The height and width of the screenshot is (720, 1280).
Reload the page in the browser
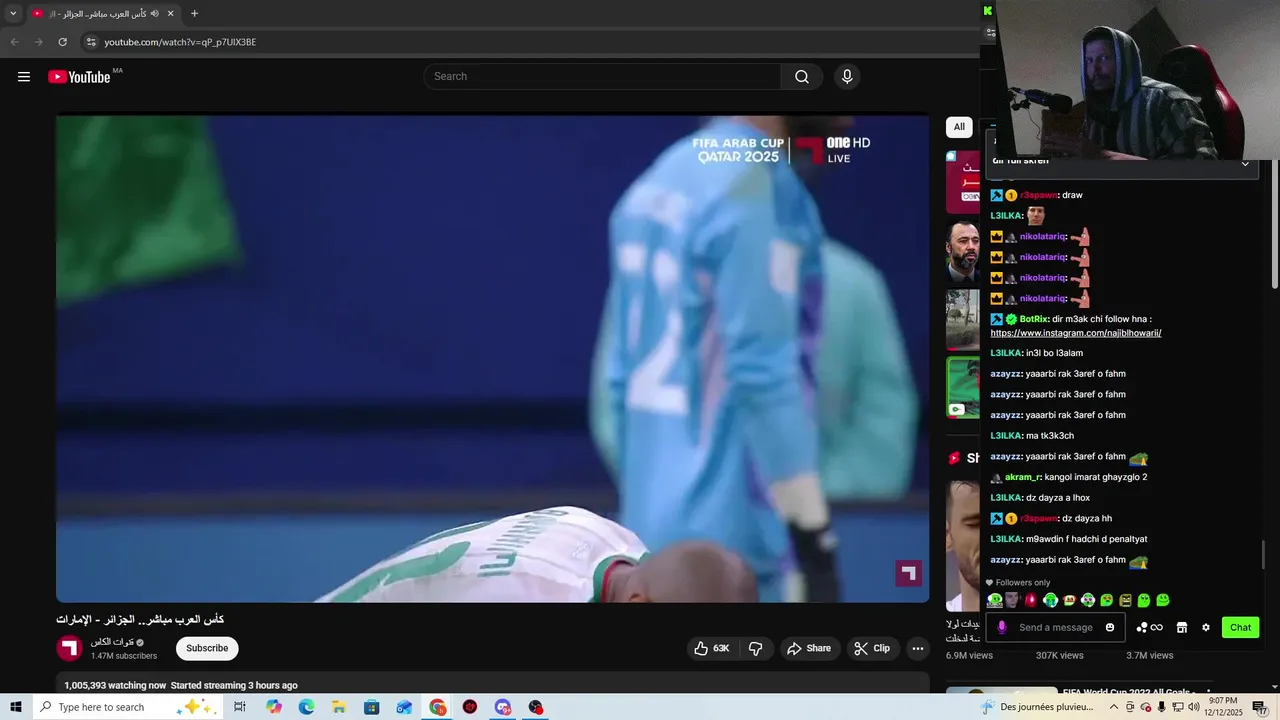tap(62, 42)
